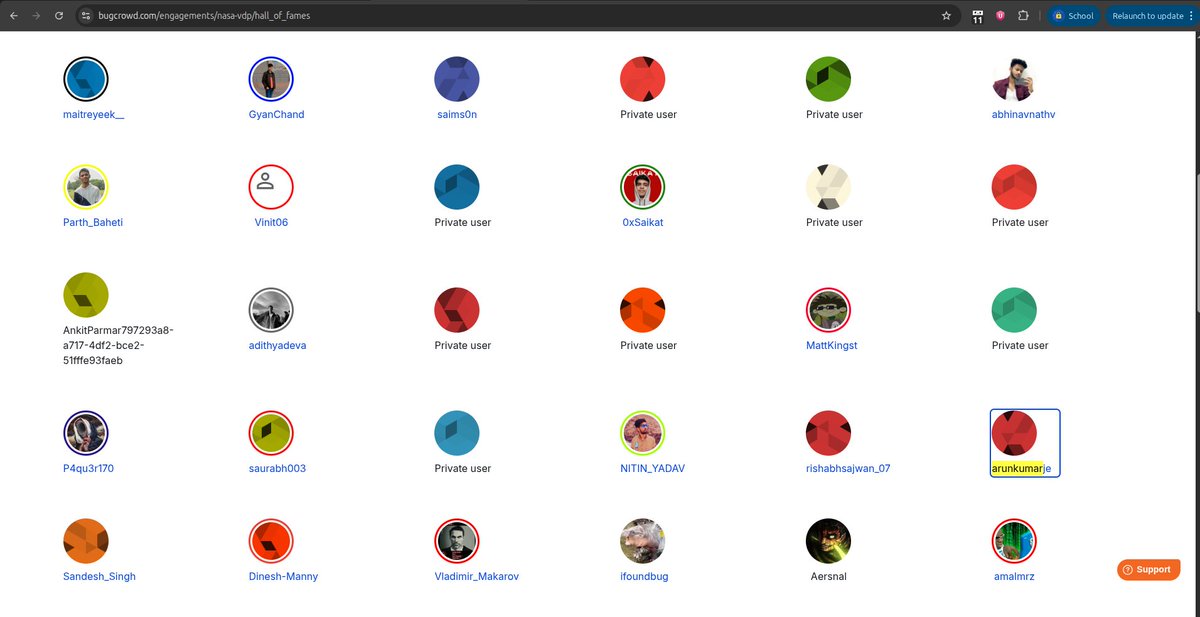Open the saims0n username link

tap(456, 114)
